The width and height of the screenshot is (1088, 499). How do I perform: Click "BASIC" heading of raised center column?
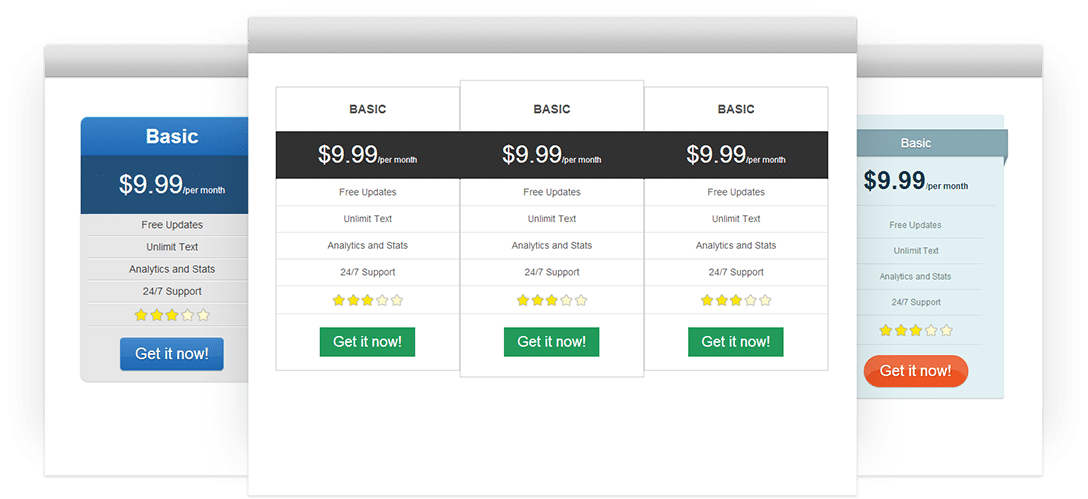click(552, 109)
